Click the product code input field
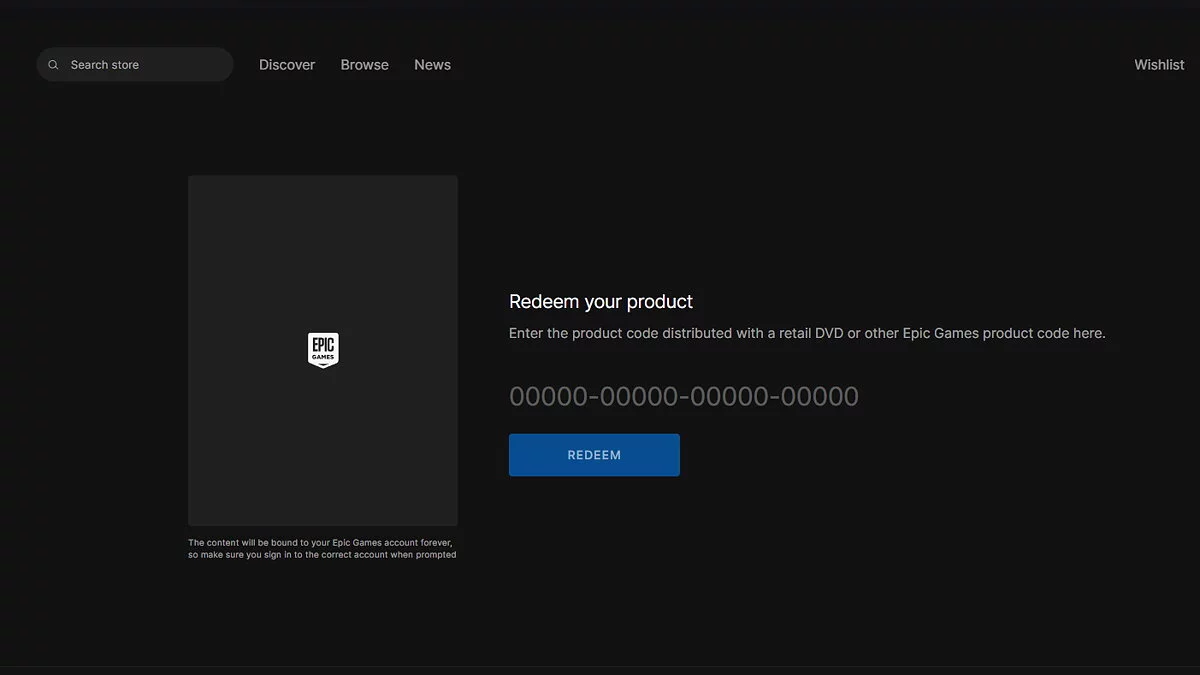This screenshot has height=675, width=1200. point(683,397)
